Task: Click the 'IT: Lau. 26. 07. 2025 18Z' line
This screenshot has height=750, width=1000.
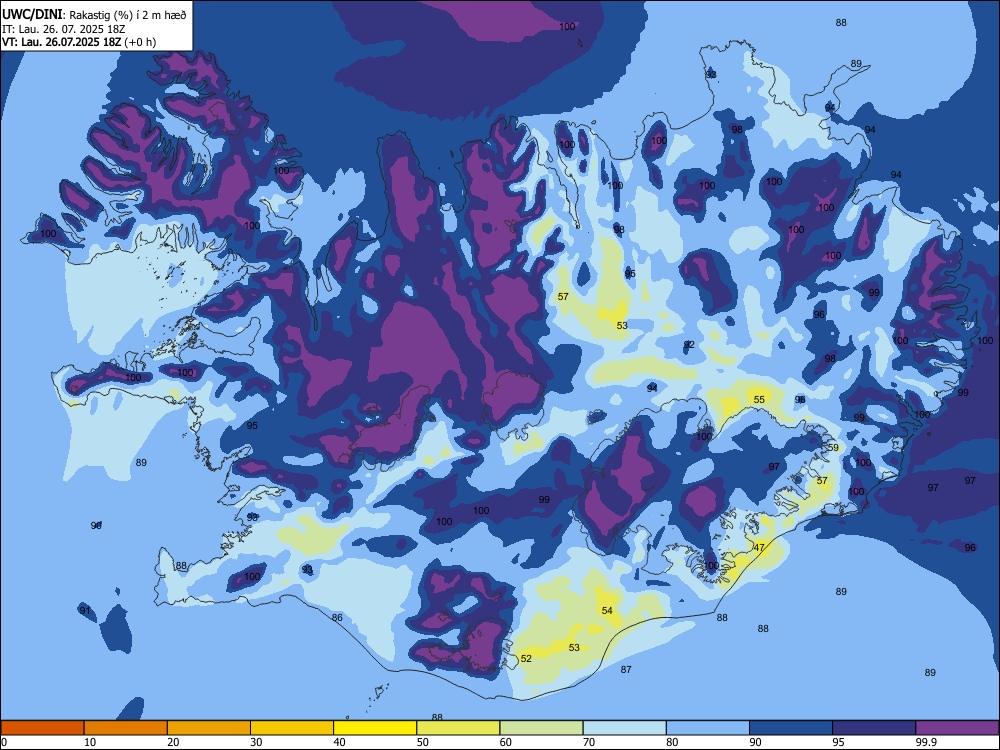Action: (63, 29)
